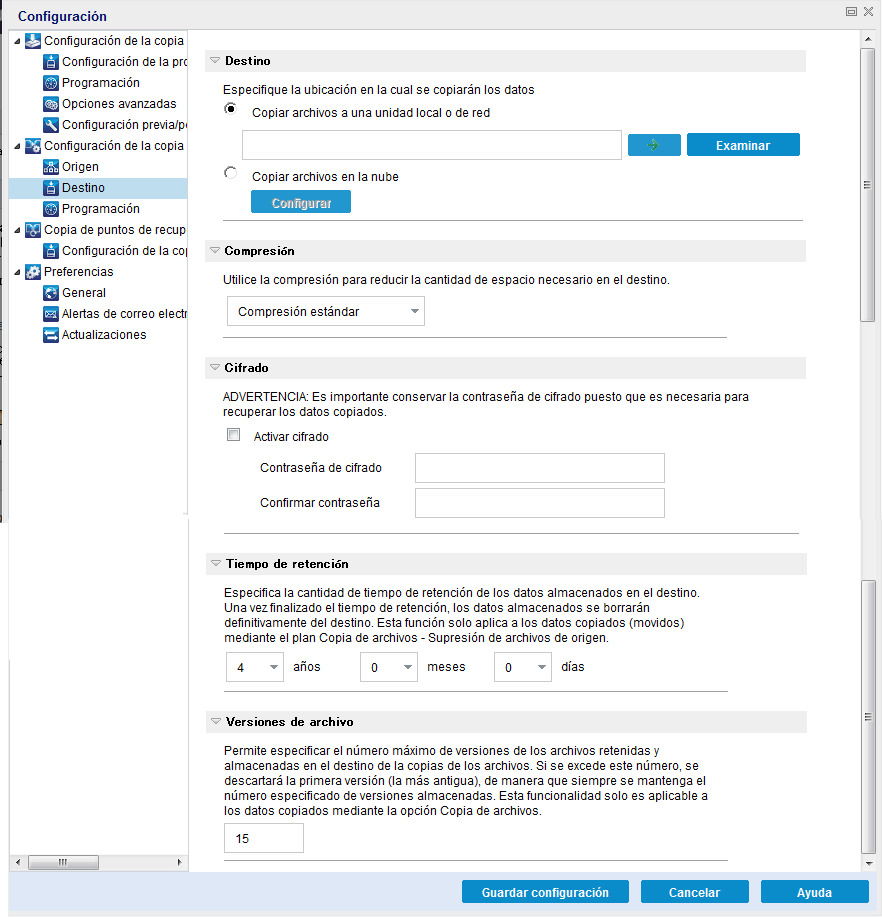Click the Actualizaciones icon
This screenshot has height=917, width=882.
[51, 336]
